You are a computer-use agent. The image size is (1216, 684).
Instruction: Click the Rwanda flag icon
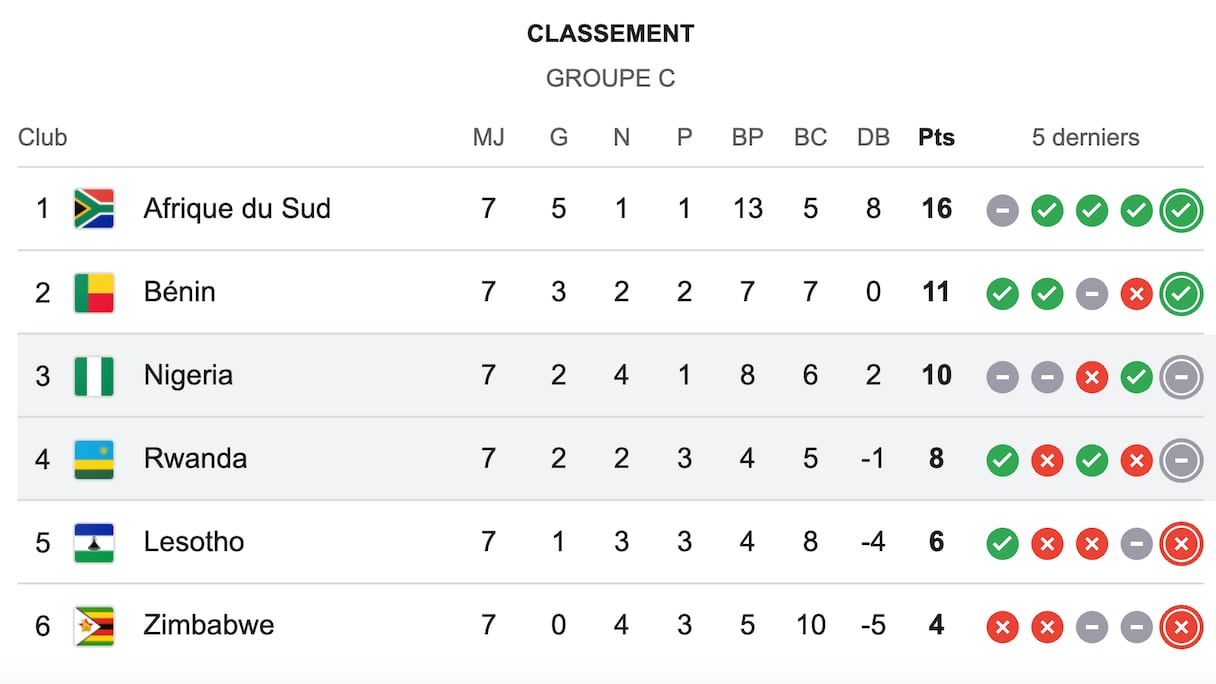click(94, 459)
